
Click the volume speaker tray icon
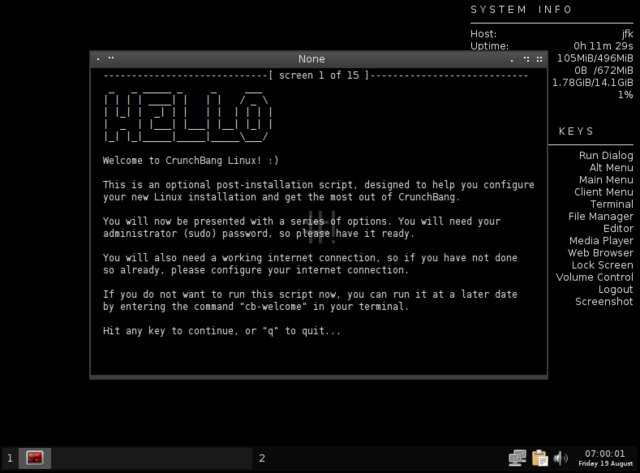coord(560,458)
